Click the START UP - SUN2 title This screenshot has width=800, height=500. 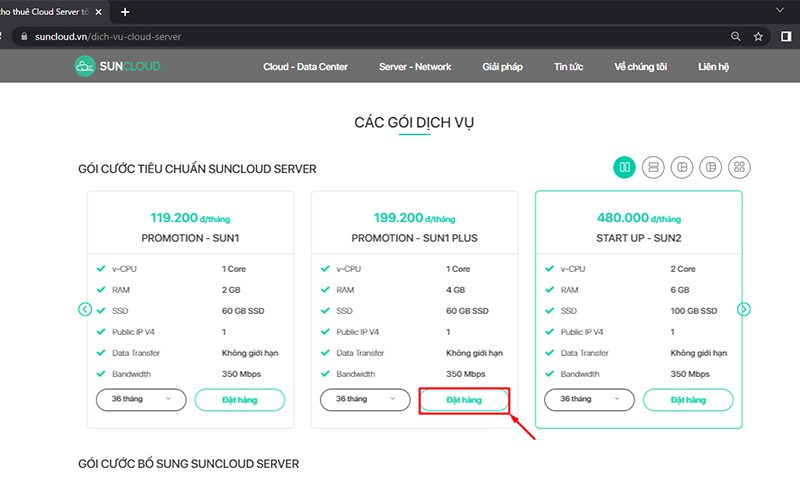(x=639, y=238)
